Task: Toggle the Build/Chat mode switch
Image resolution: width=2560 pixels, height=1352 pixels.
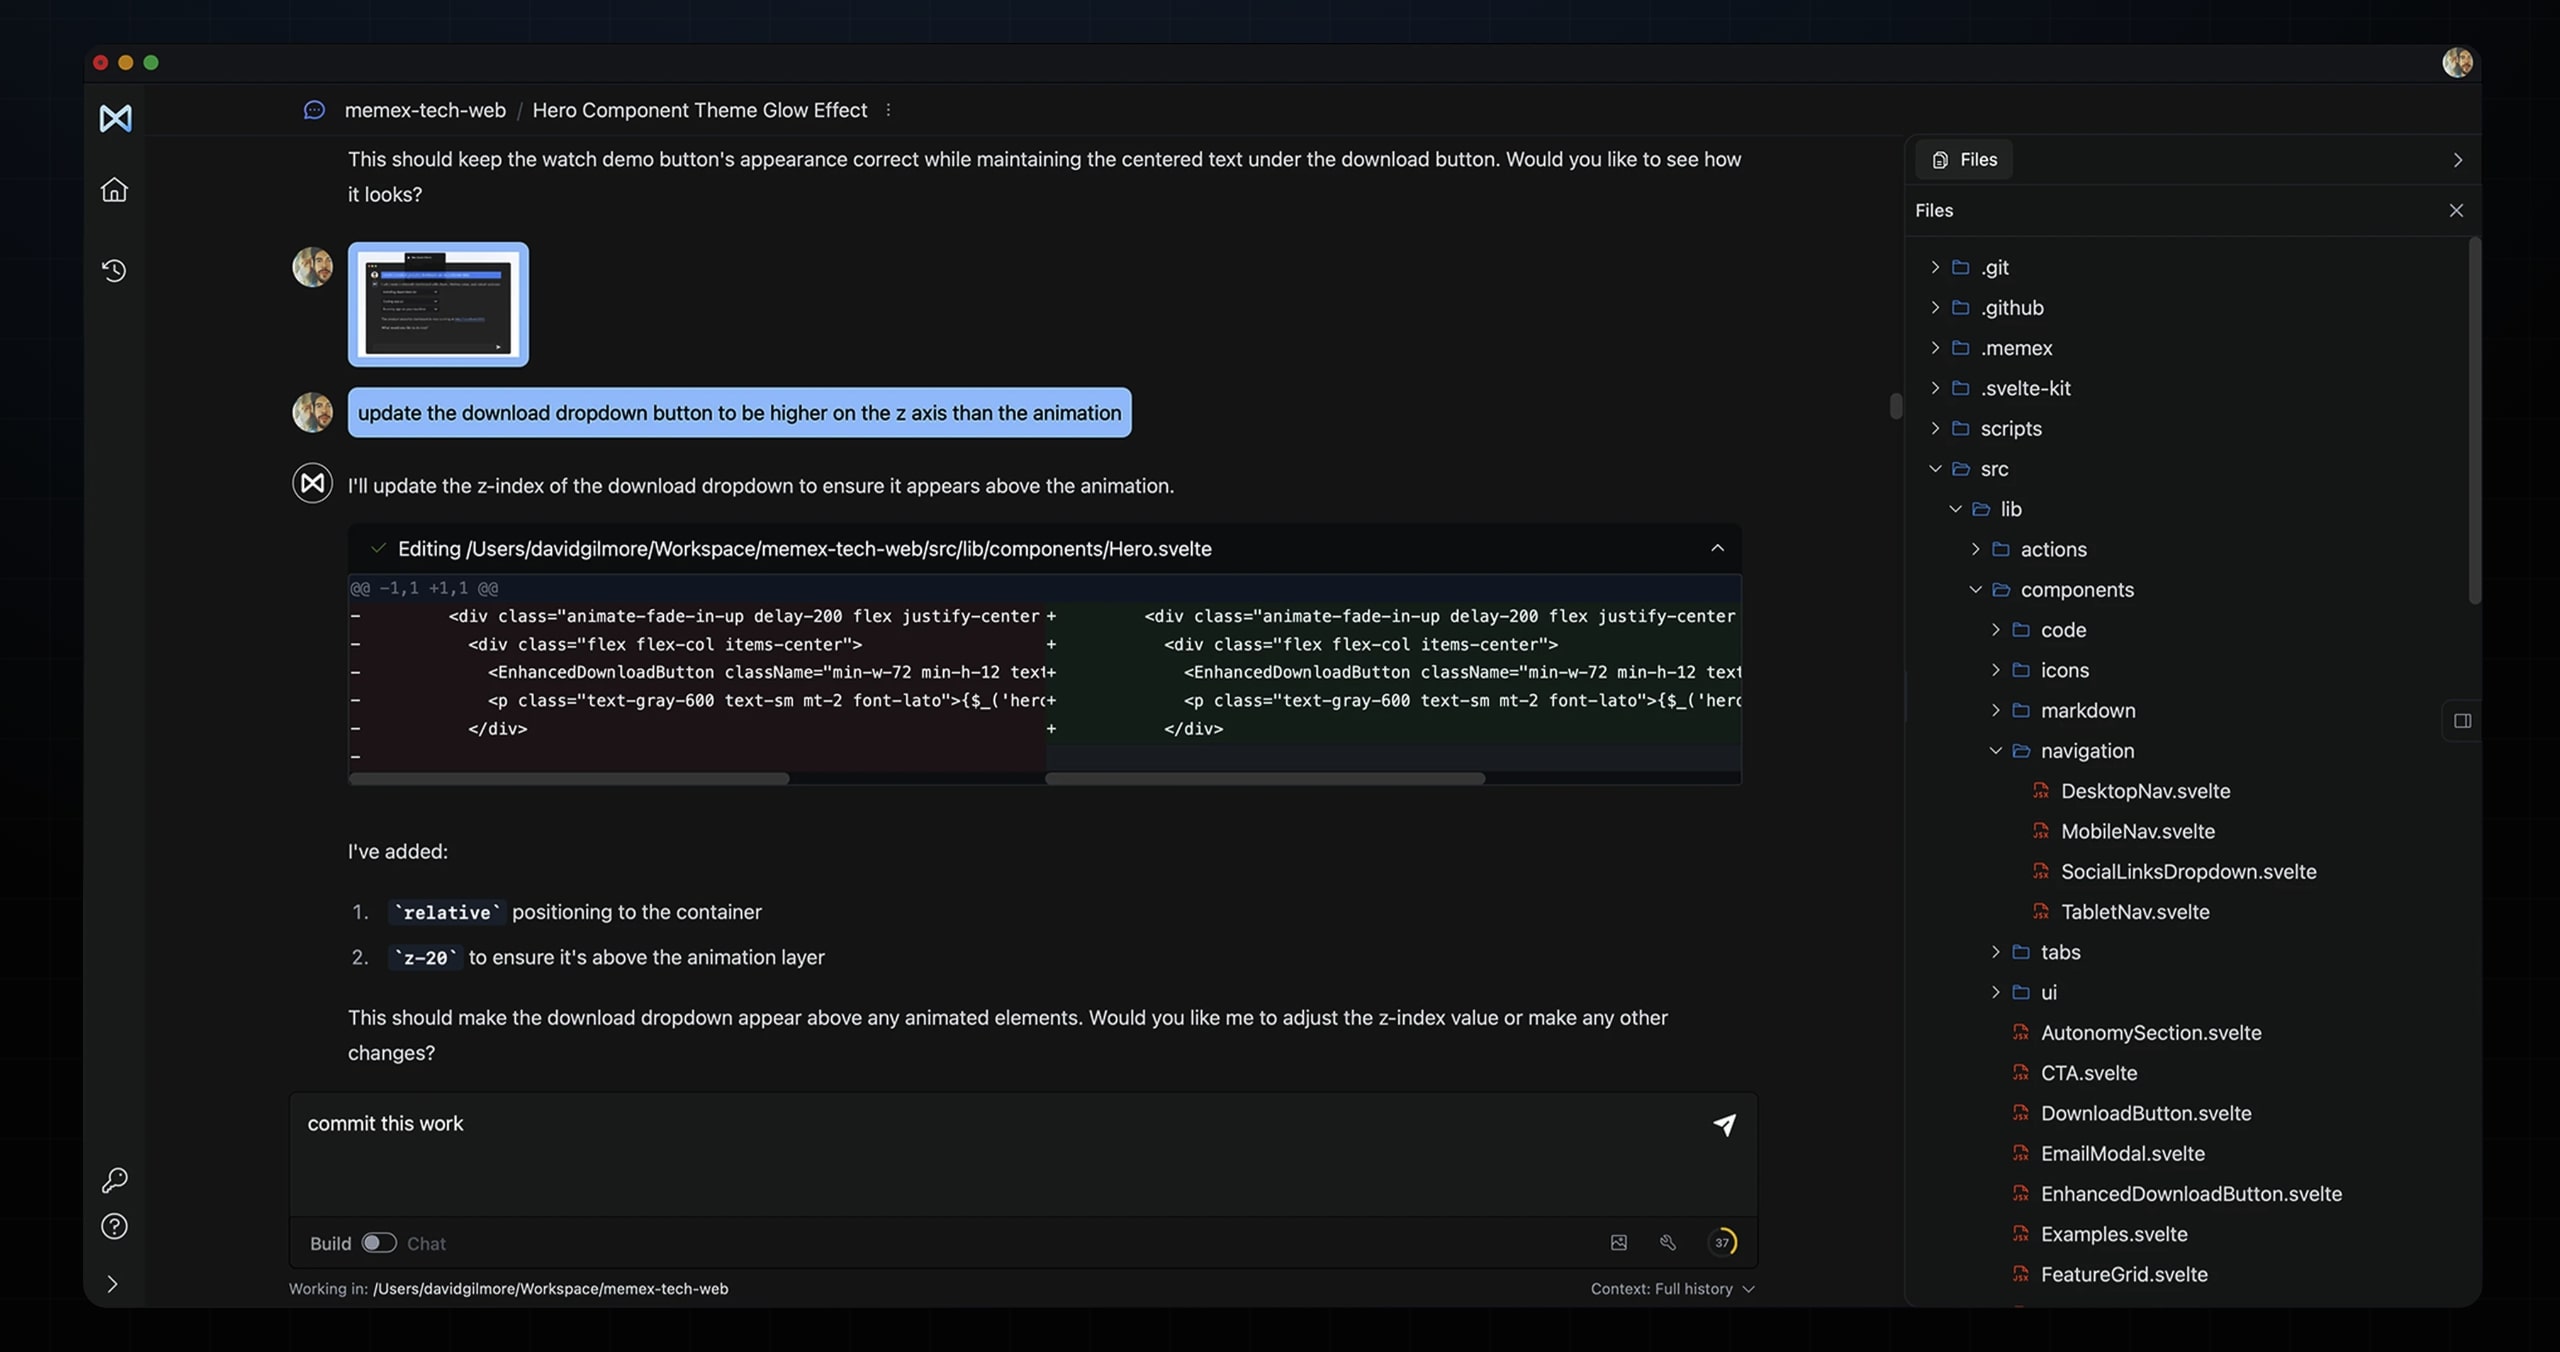Action: [379, 1242]
